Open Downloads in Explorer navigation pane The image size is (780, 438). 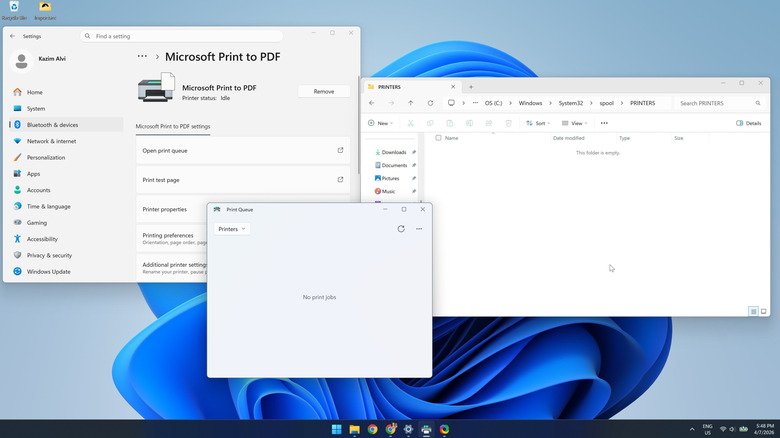[x=391, y=152]
